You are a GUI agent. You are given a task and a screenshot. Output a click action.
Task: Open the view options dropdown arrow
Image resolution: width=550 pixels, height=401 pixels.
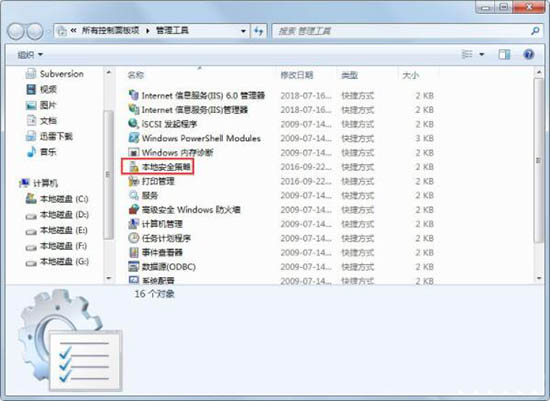[x=482, y=54]
